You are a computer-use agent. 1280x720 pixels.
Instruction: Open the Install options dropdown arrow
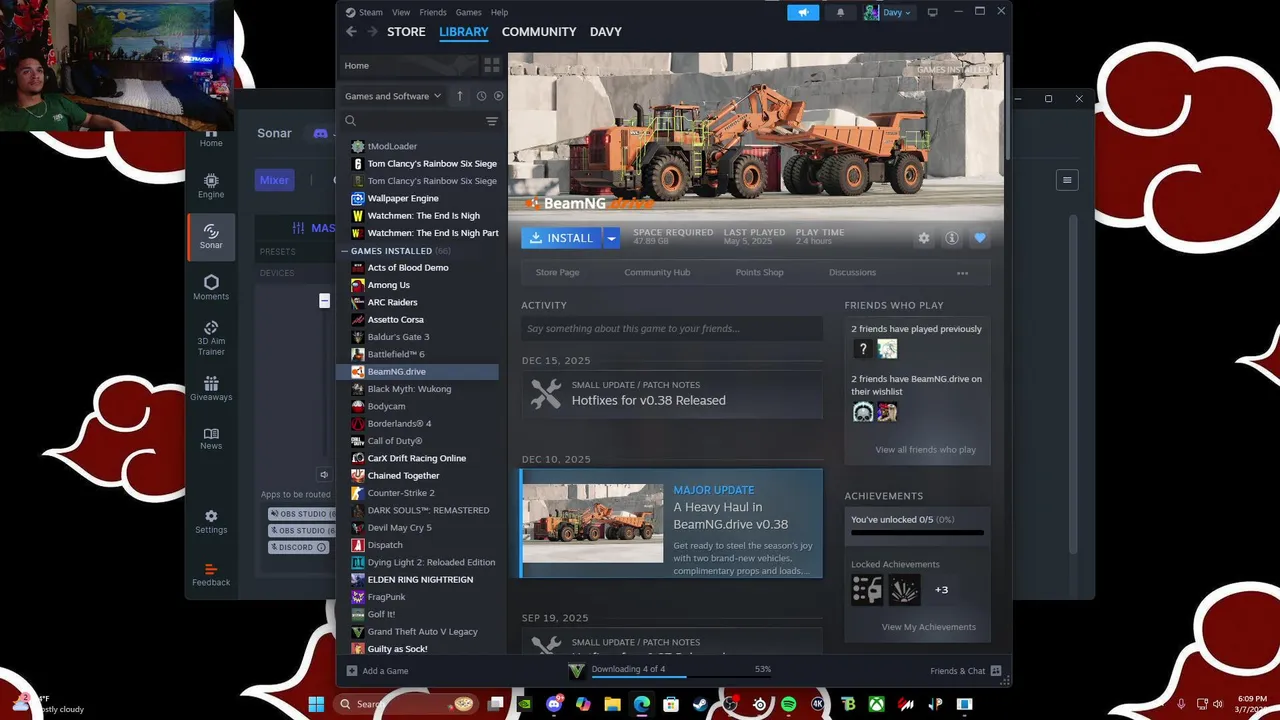[x=612, y=238]
